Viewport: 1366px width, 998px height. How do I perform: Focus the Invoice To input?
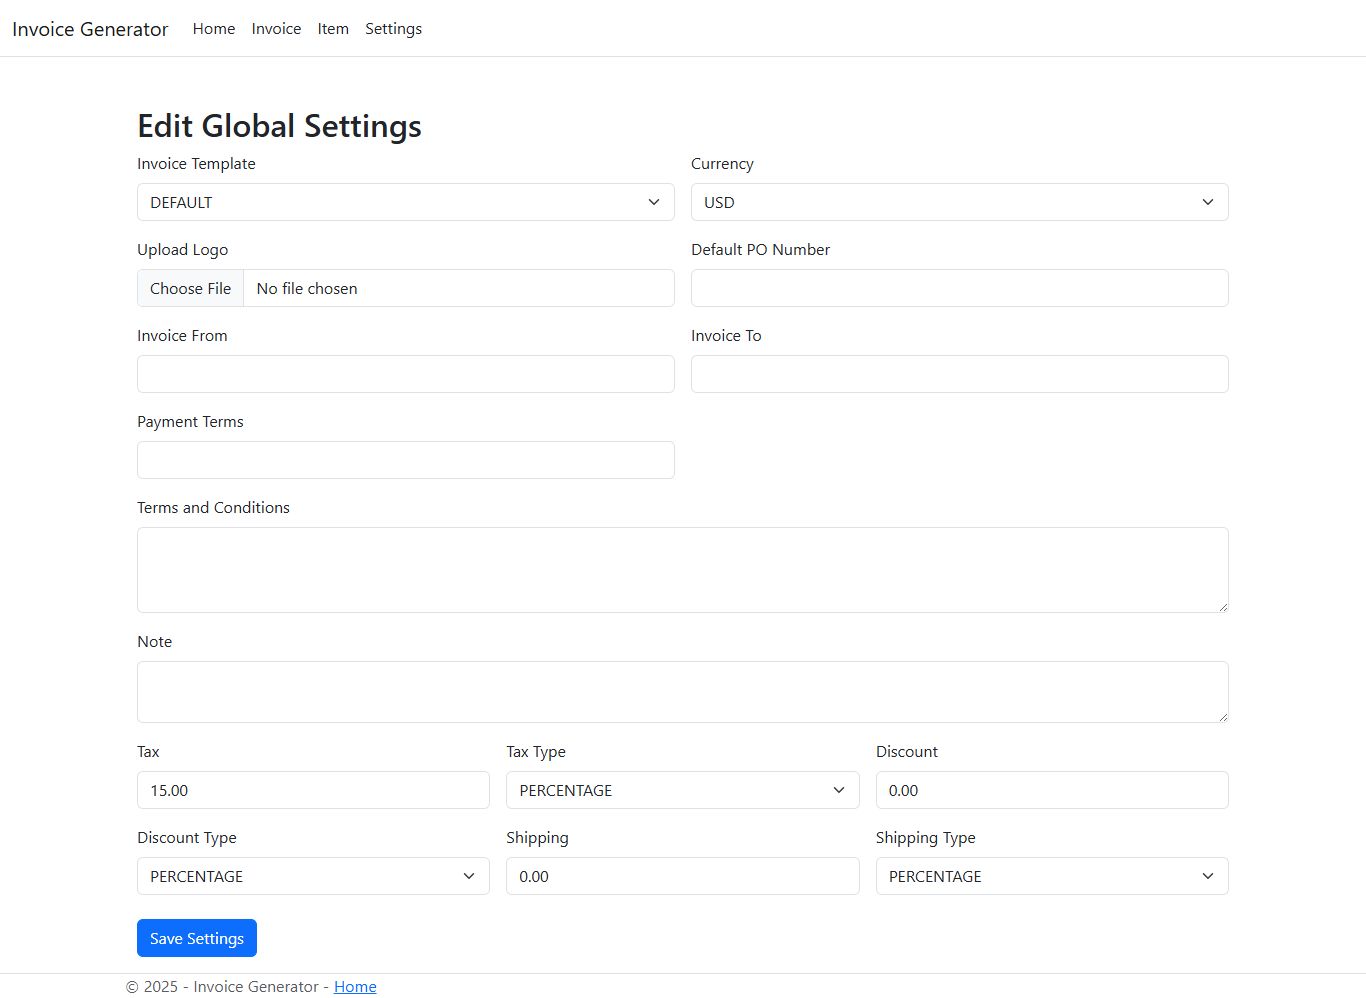coord(959,374)
